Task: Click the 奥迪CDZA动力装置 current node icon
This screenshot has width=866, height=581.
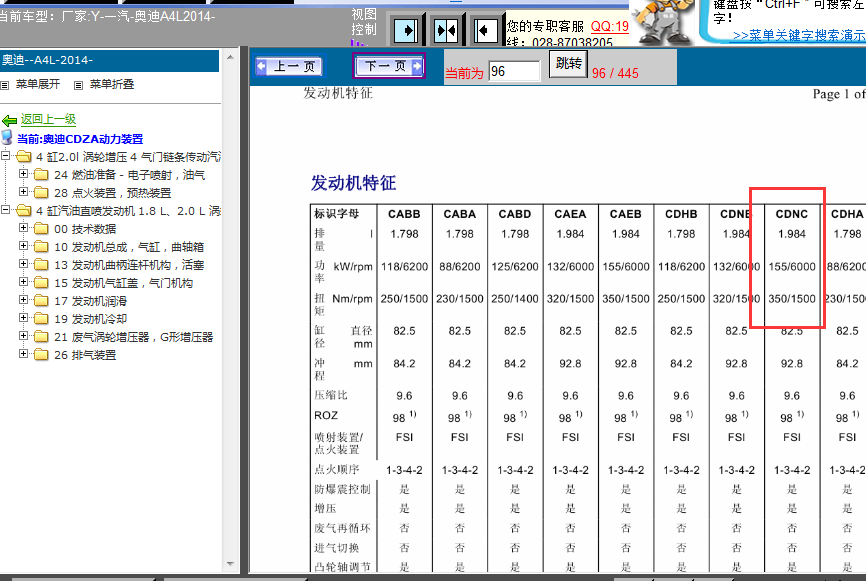Action: pos(7,138)
